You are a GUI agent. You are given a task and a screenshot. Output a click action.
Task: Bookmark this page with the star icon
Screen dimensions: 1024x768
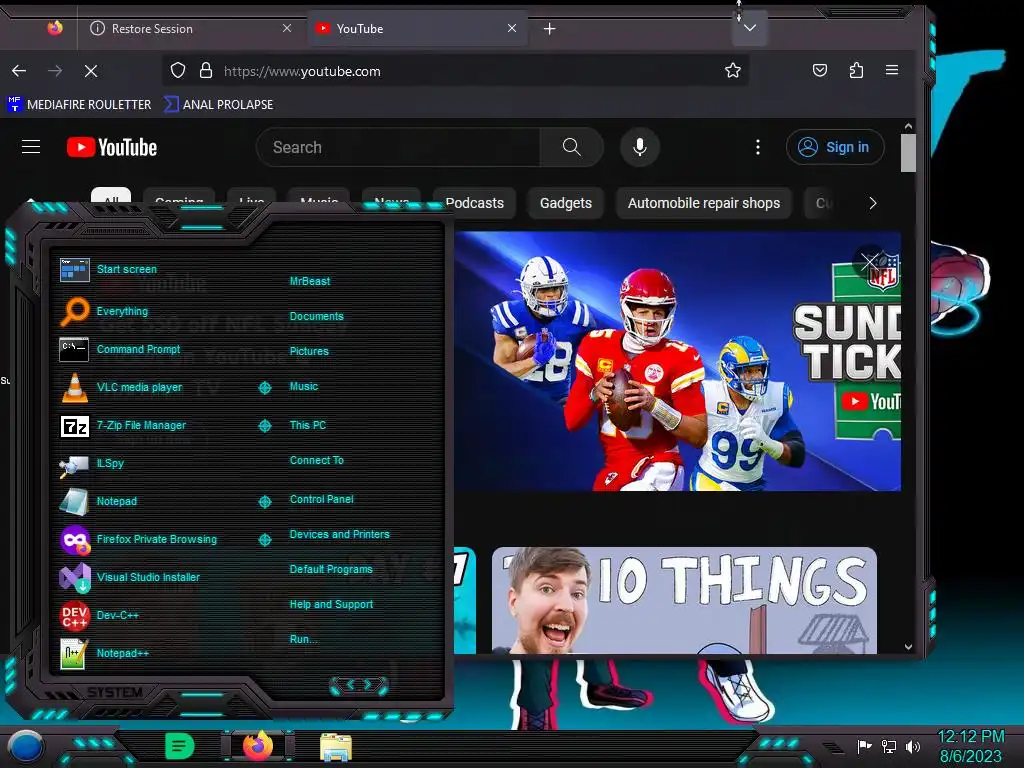733,71
